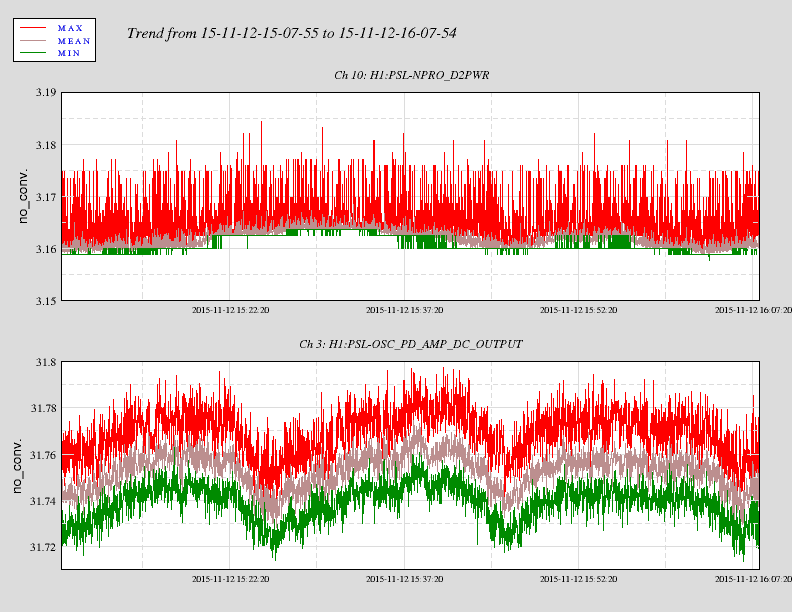Screen dimensions: 792x612
Task: Click the 3.16 y-axis label in top chart
Action: 45,249
